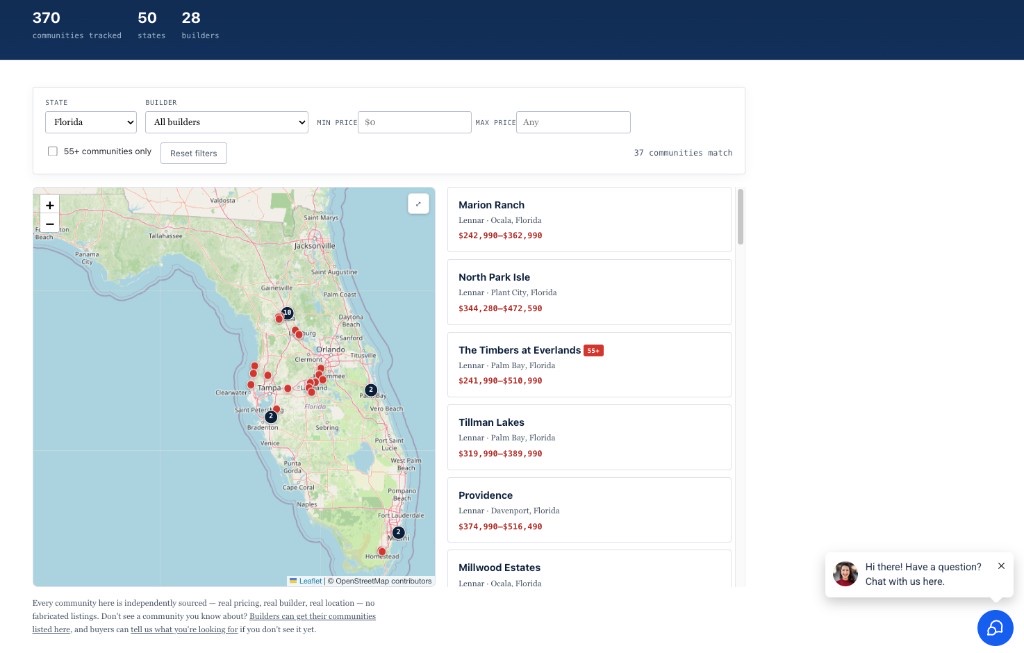Zoom in on the map
This screenshot has width=1024, height=653.
50,205
